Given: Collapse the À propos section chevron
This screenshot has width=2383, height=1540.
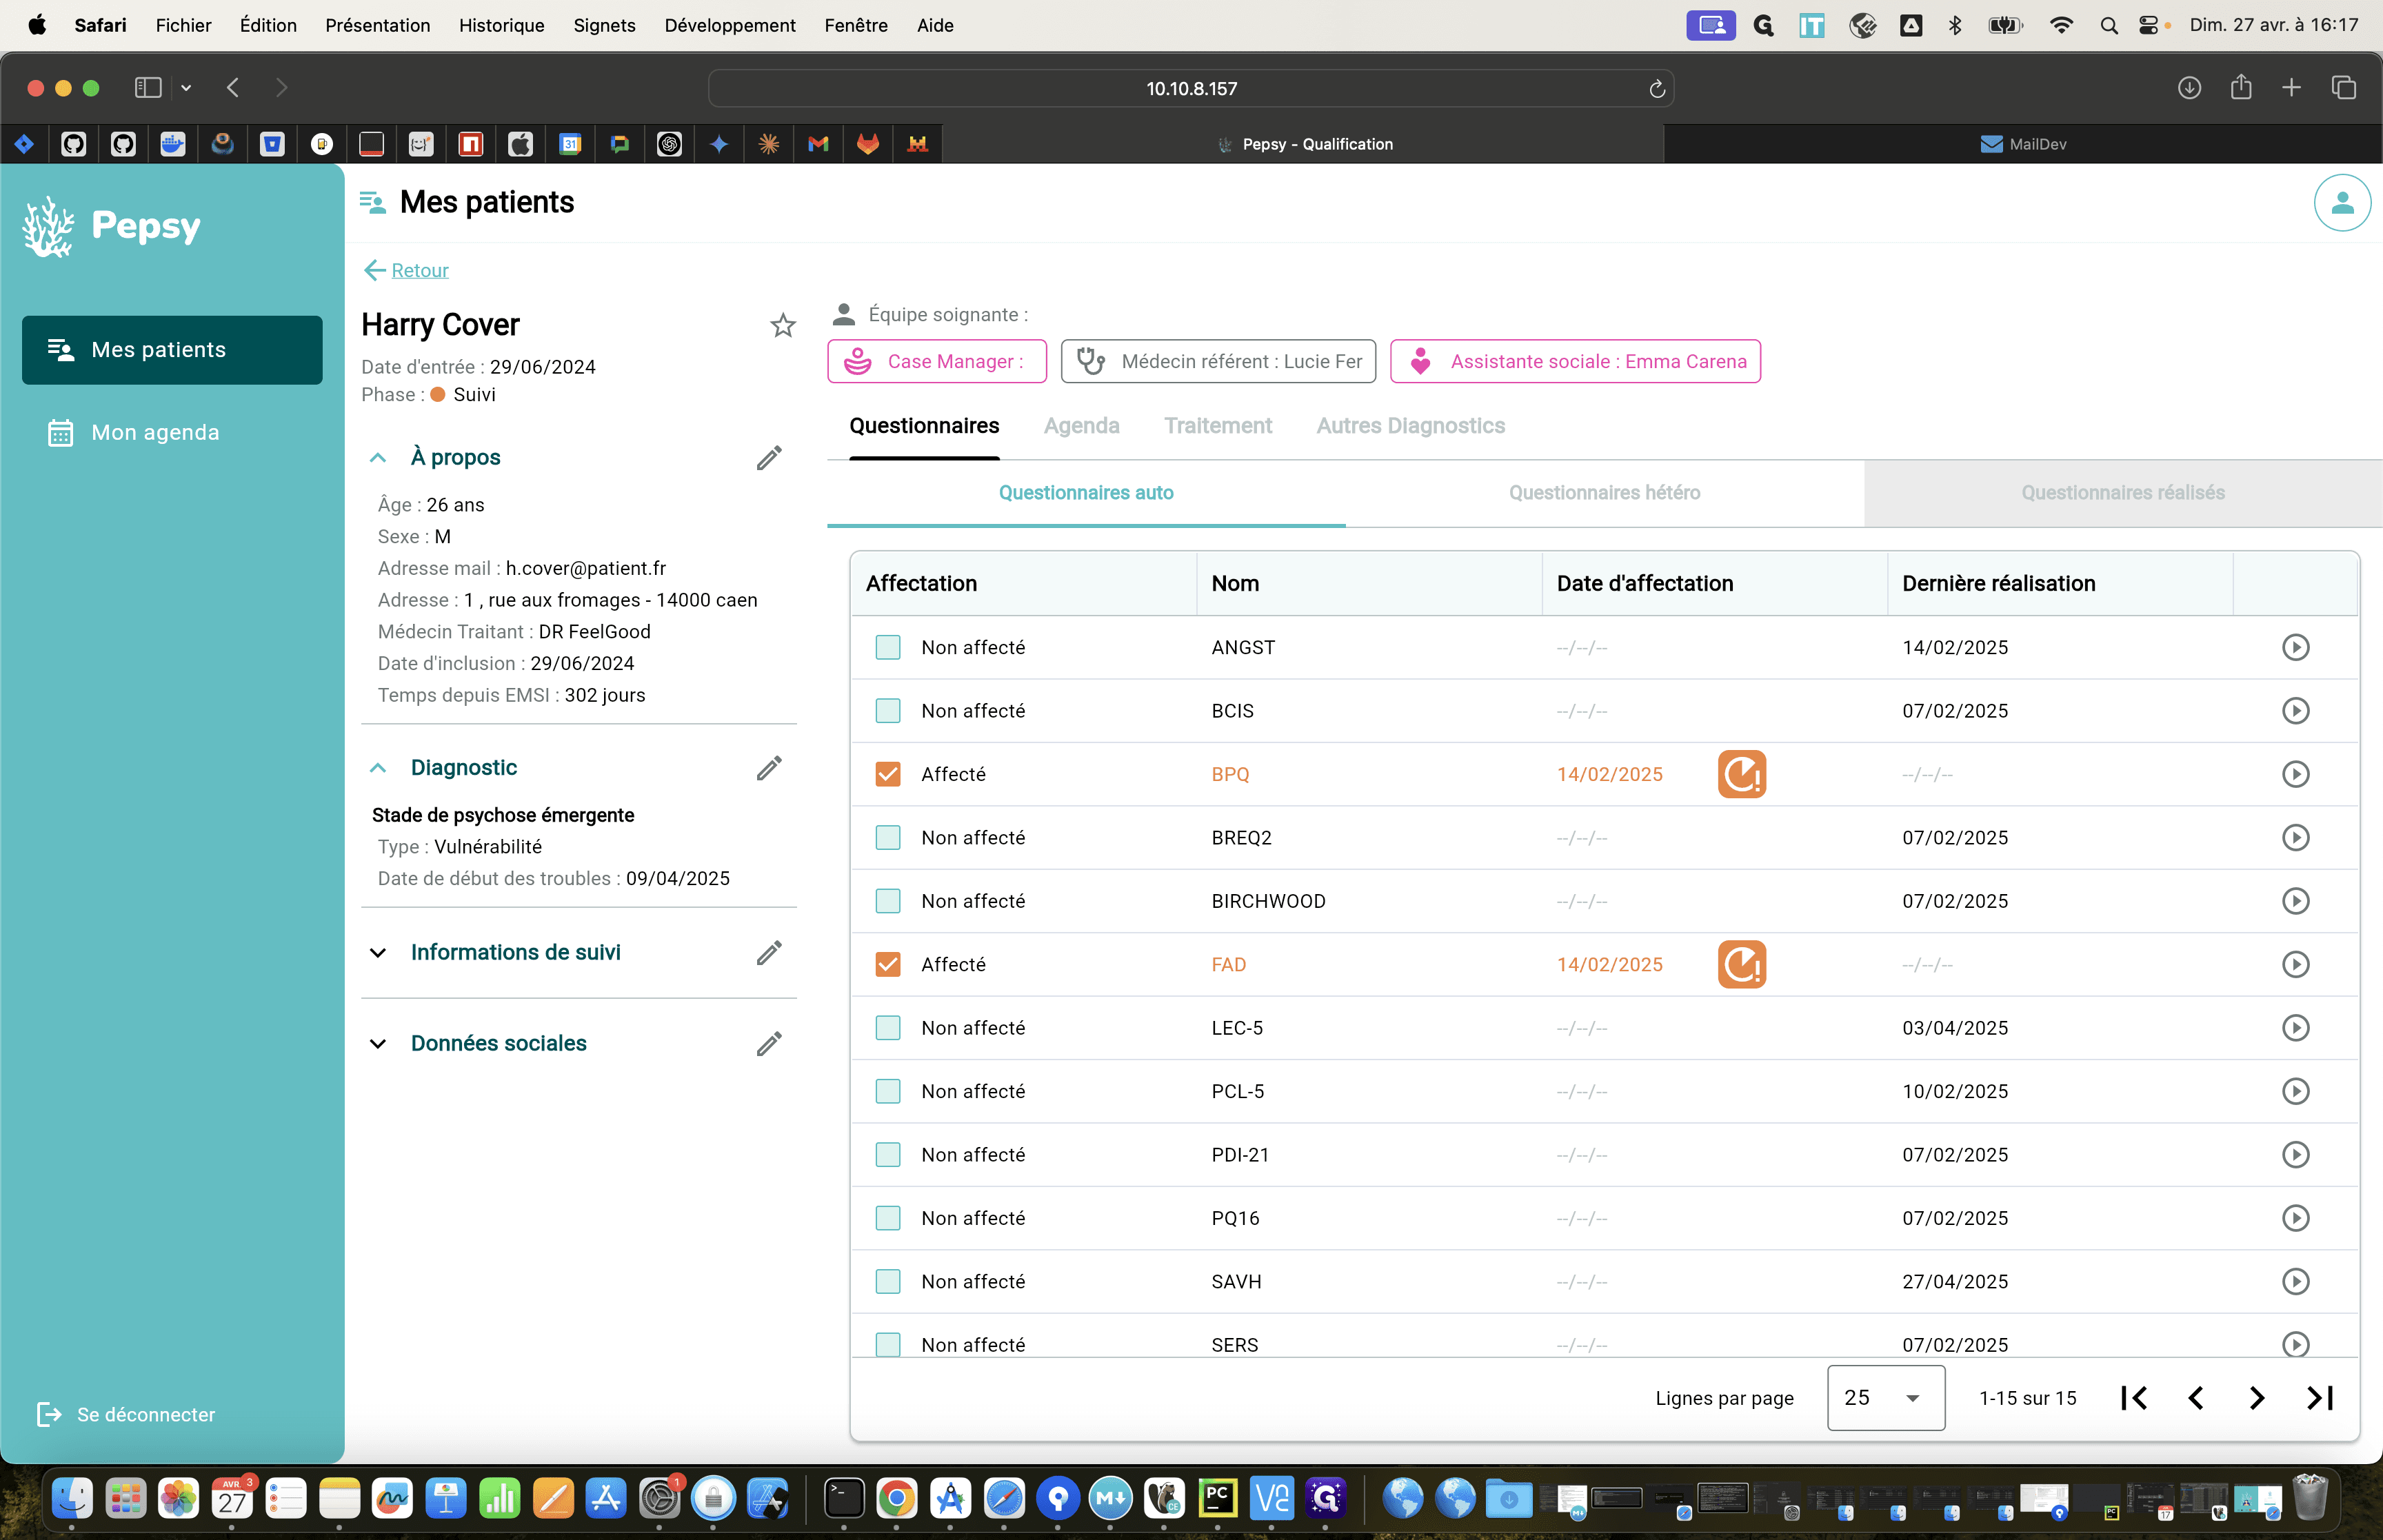Looking at the screenshot, I should 378,458.
